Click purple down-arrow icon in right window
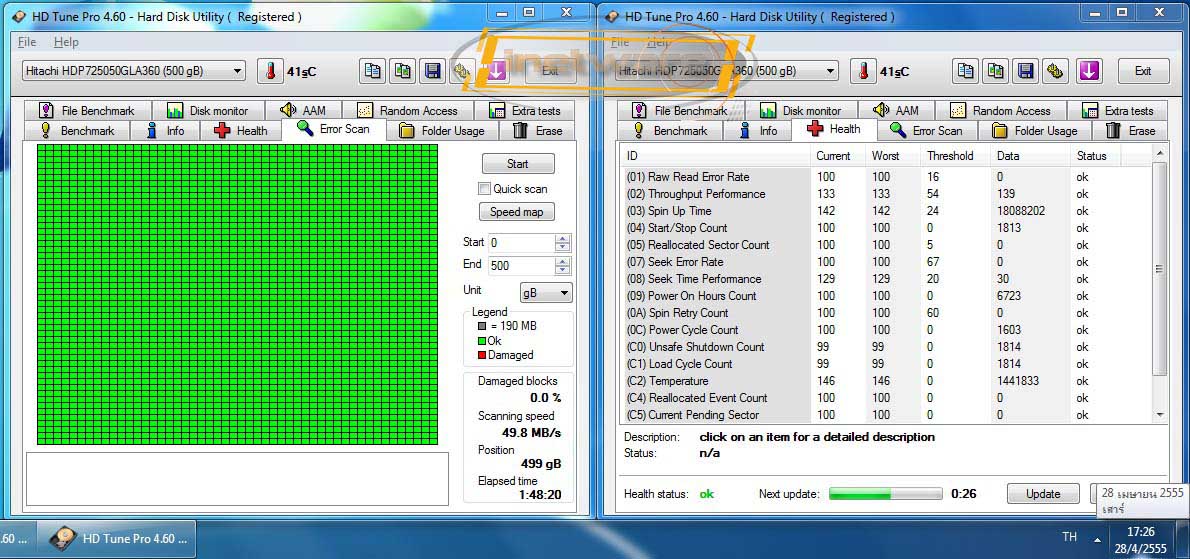Image resolution: width=1190 pixels, height=559 pixels. (1089, 71)
